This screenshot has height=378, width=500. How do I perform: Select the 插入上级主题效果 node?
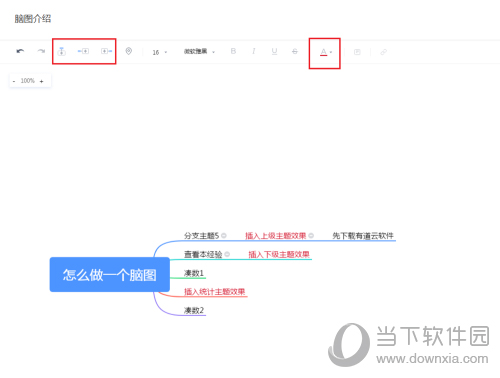(276, 236)
